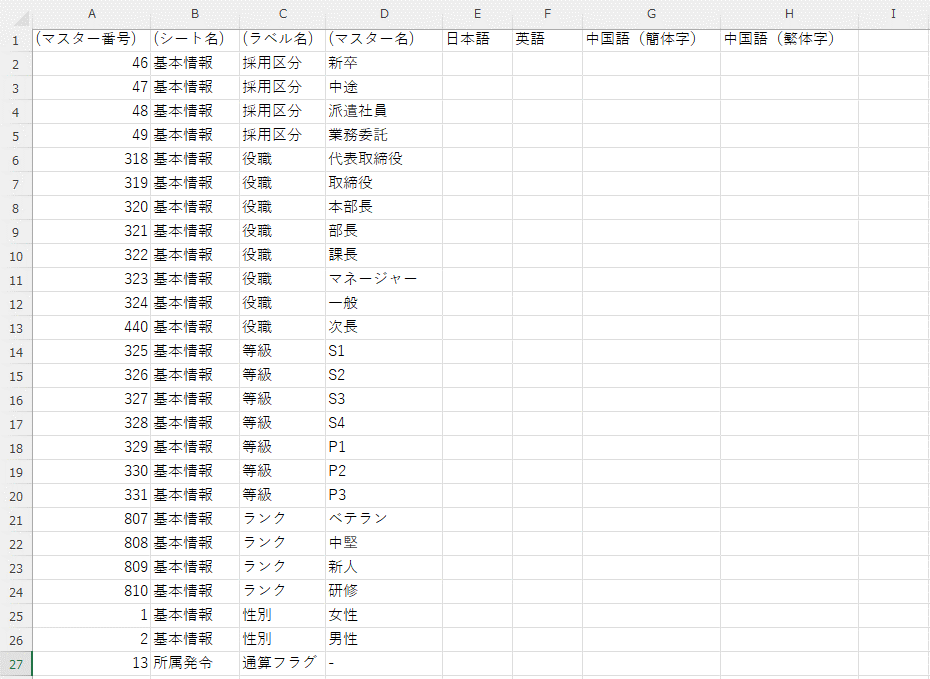Select the row 27 header
Image resolution: width=930 pixels, height=679 pixels.
point(16,663)
